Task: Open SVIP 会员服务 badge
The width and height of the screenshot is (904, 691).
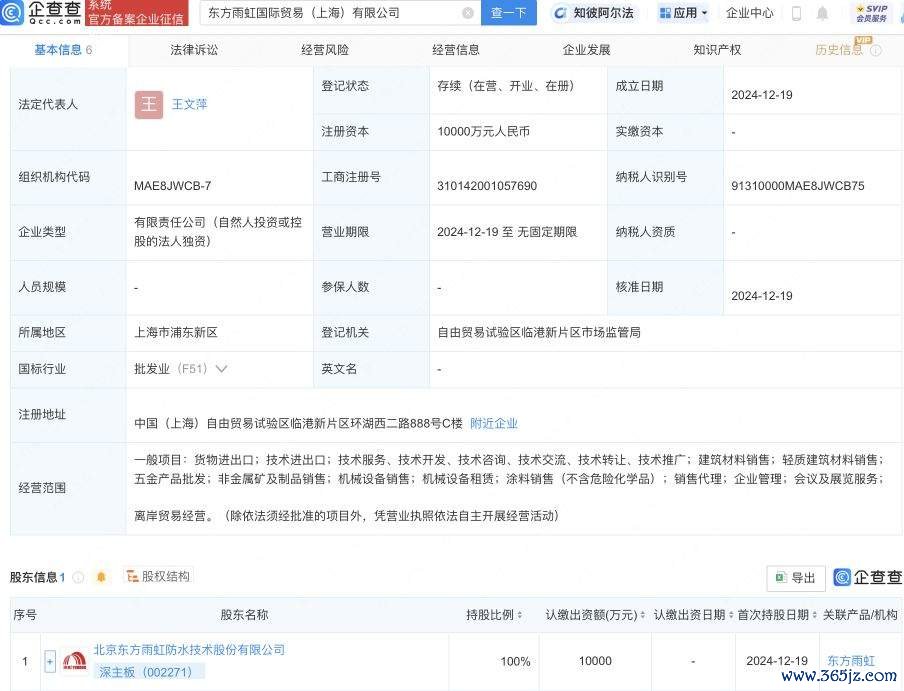Action: (x=871, y=13)
